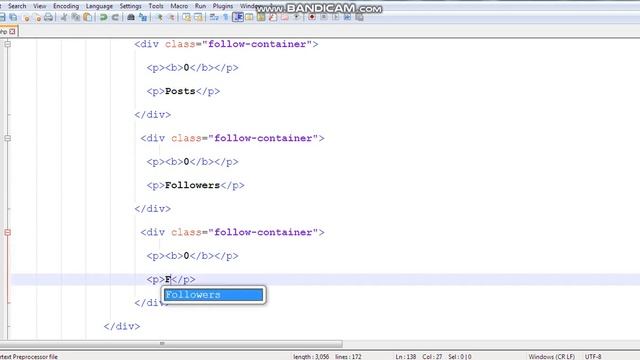Open the Run menu
The height and width of the screenshot is (360, 640).
point(200,6)
